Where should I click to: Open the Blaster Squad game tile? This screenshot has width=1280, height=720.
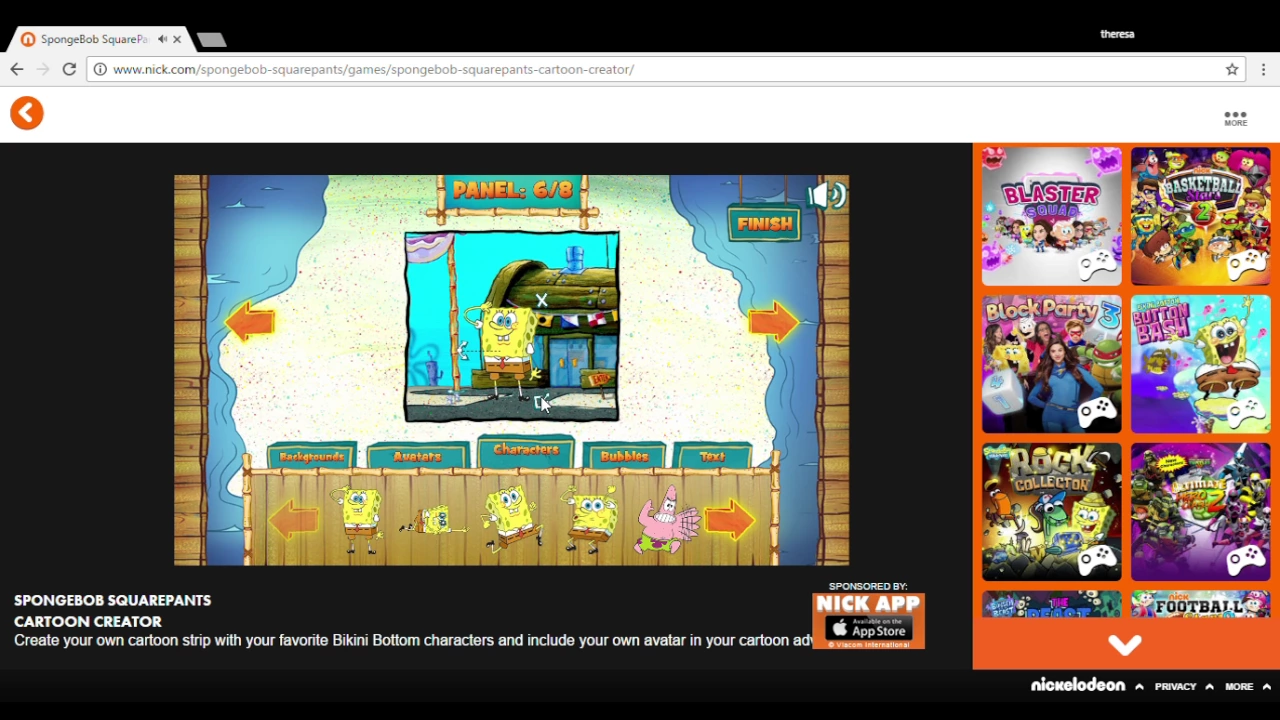pyautogui.click(x=1052, y=216)
